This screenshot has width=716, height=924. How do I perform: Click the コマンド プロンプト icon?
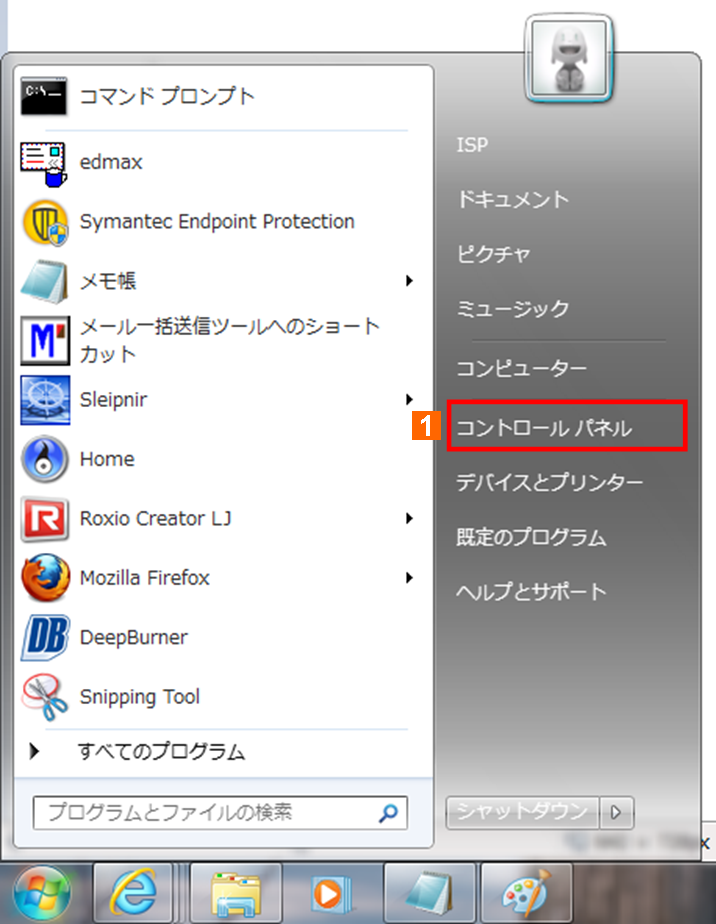pyautogui.click(x=44, y=96)
